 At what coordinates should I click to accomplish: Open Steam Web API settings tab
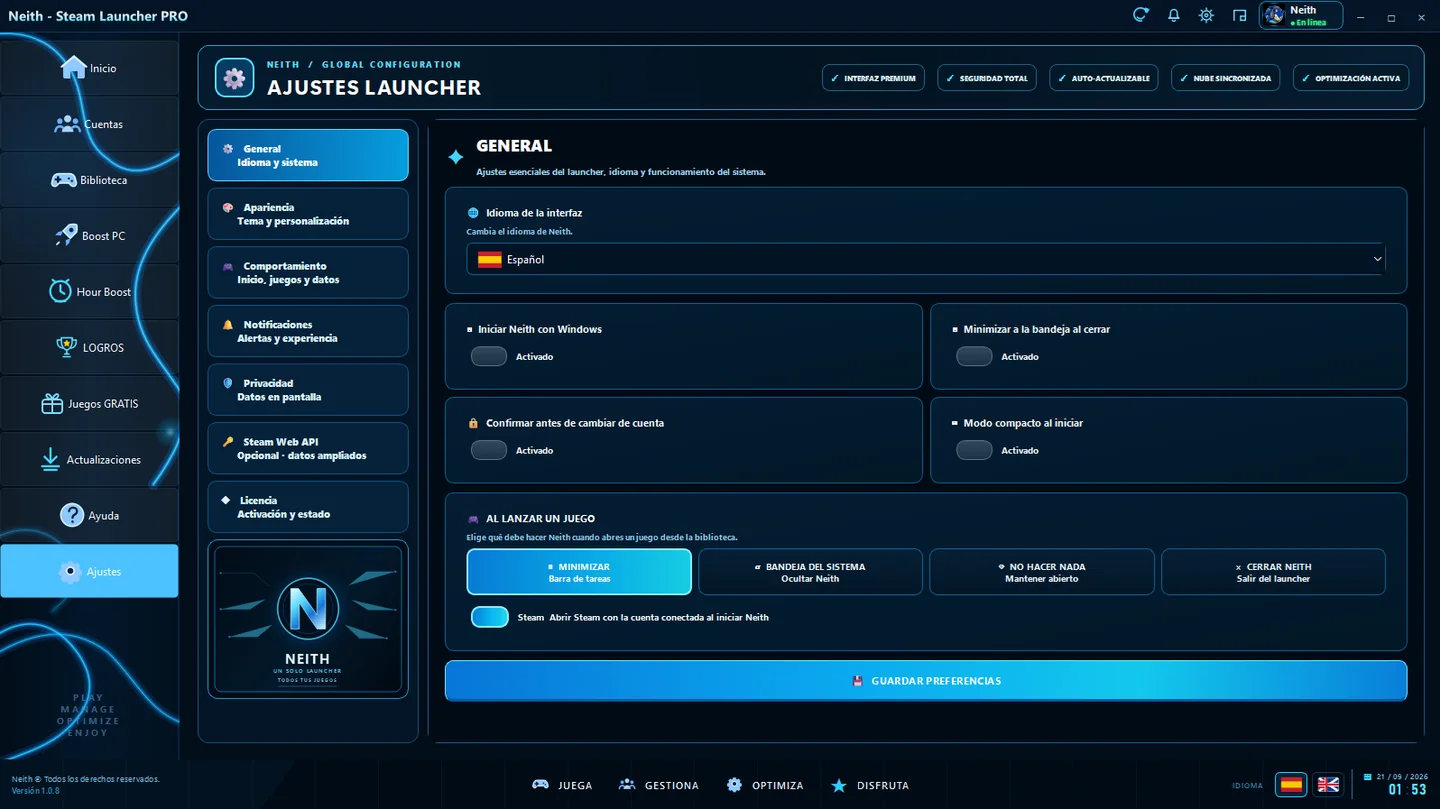[x=308, y=448]
